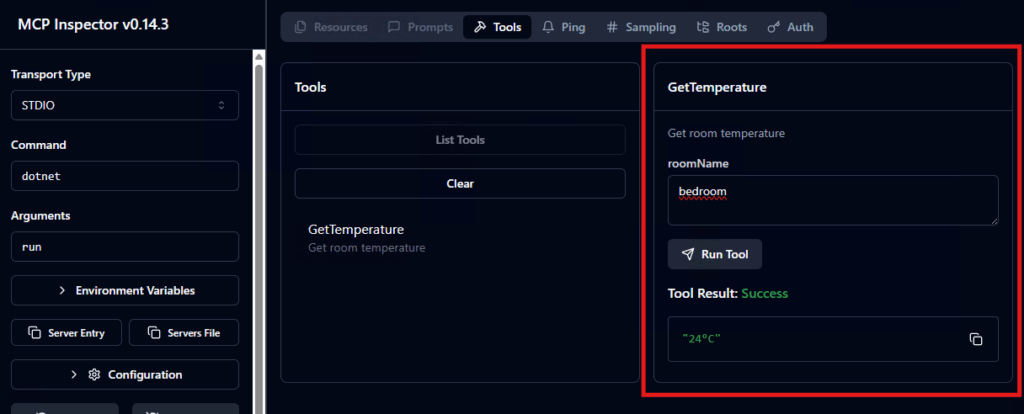Click the sidebar scrollbar up arrow
This screenshot has width=1024, height=414.
click(259, 57)
